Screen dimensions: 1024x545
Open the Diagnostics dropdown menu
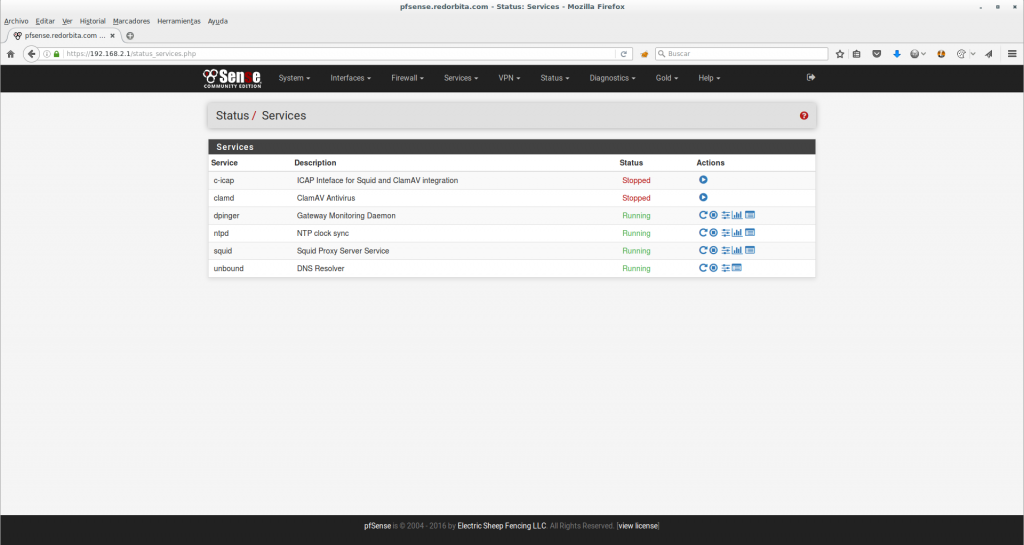(612, 78)
